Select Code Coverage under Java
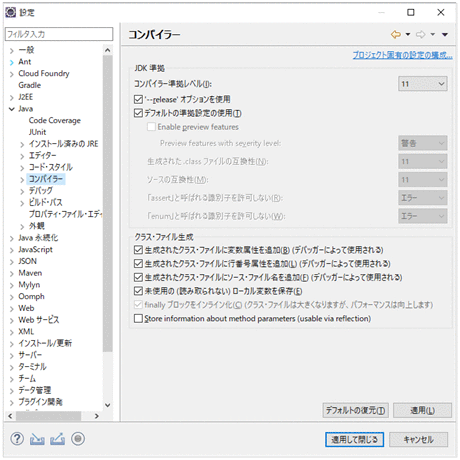The width and height of the screenshot is (460, 460). pos(55,120)
